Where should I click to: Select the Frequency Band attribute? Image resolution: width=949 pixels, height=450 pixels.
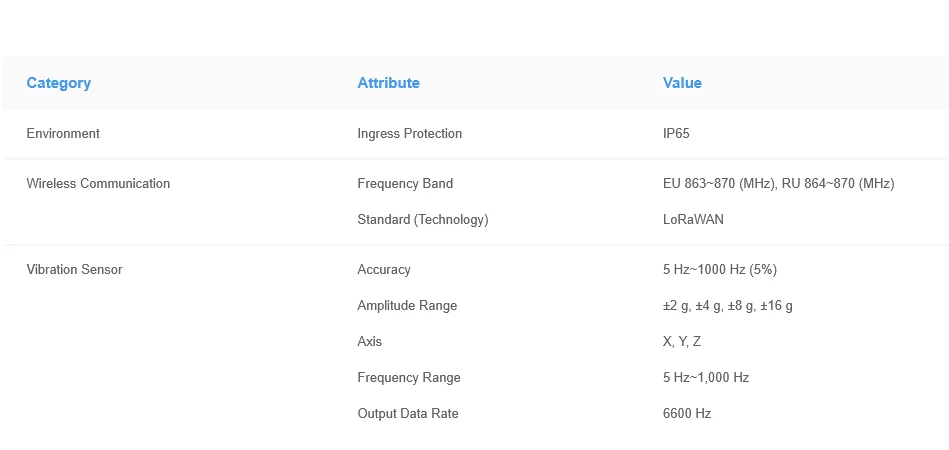tap(405, 183)
